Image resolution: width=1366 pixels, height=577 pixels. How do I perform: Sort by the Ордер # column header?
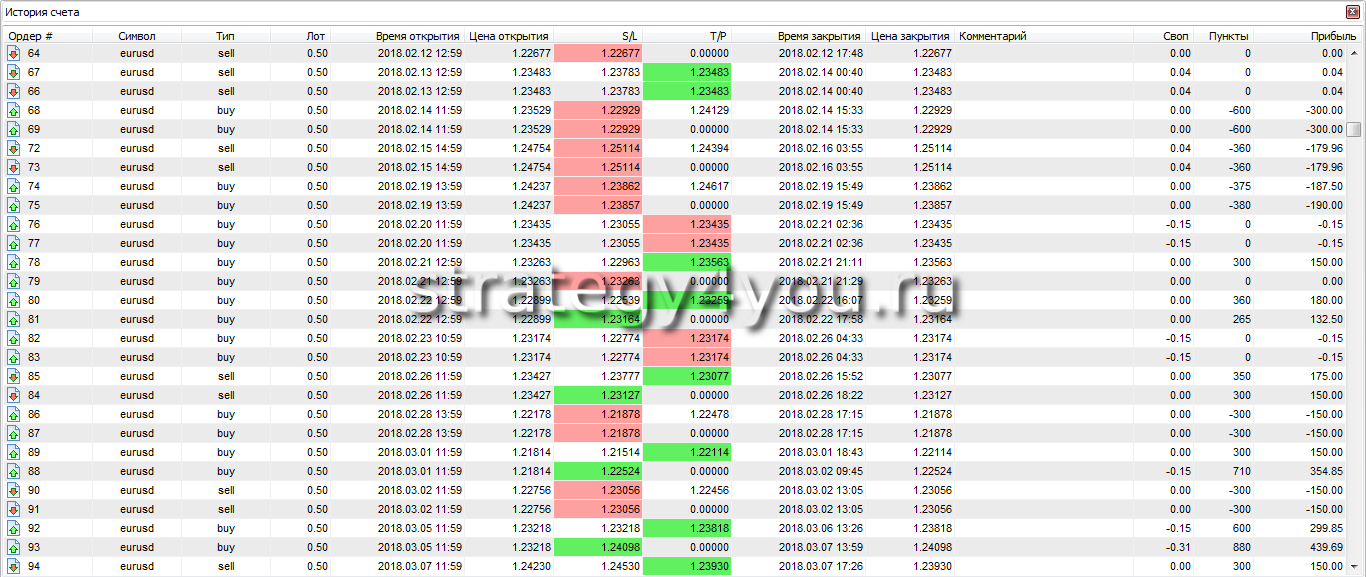tap(31, 36)
